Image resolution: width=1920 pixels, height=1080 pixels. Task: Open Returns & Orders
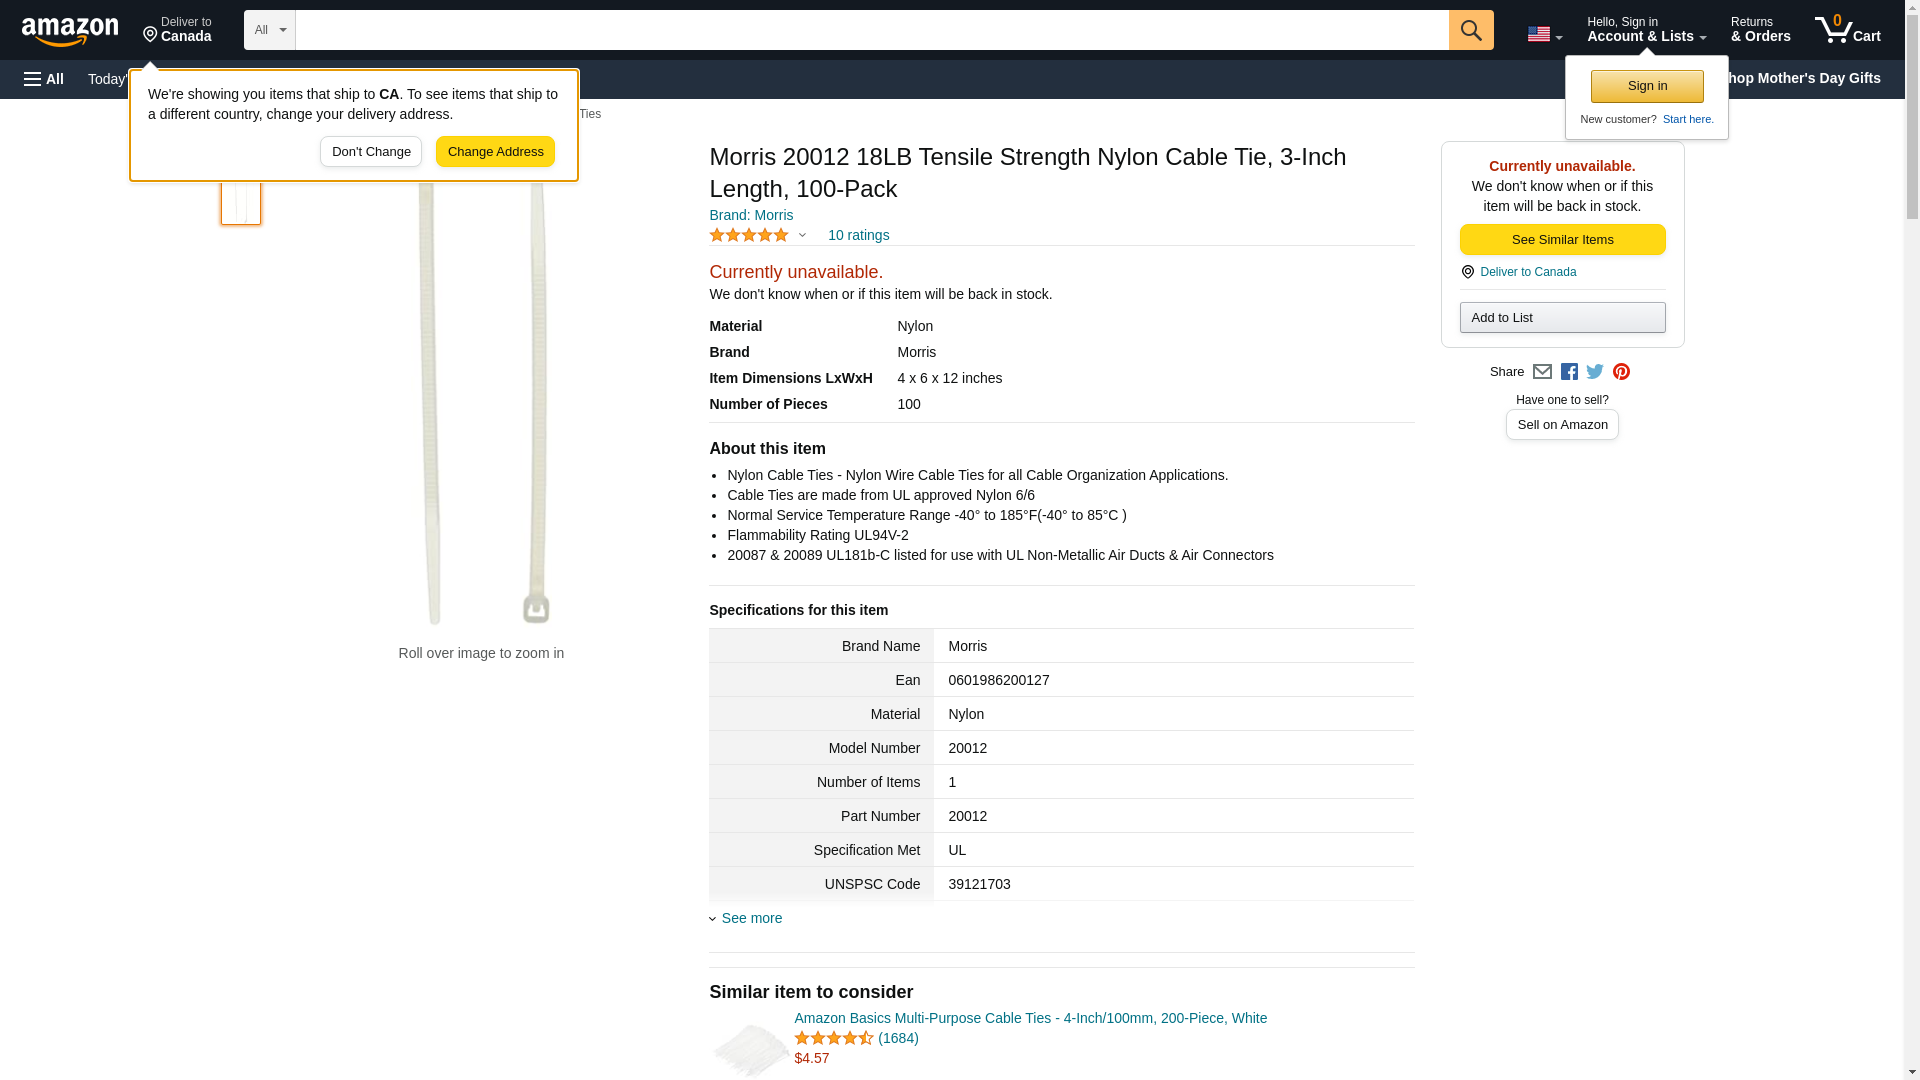pos(1760,30)
